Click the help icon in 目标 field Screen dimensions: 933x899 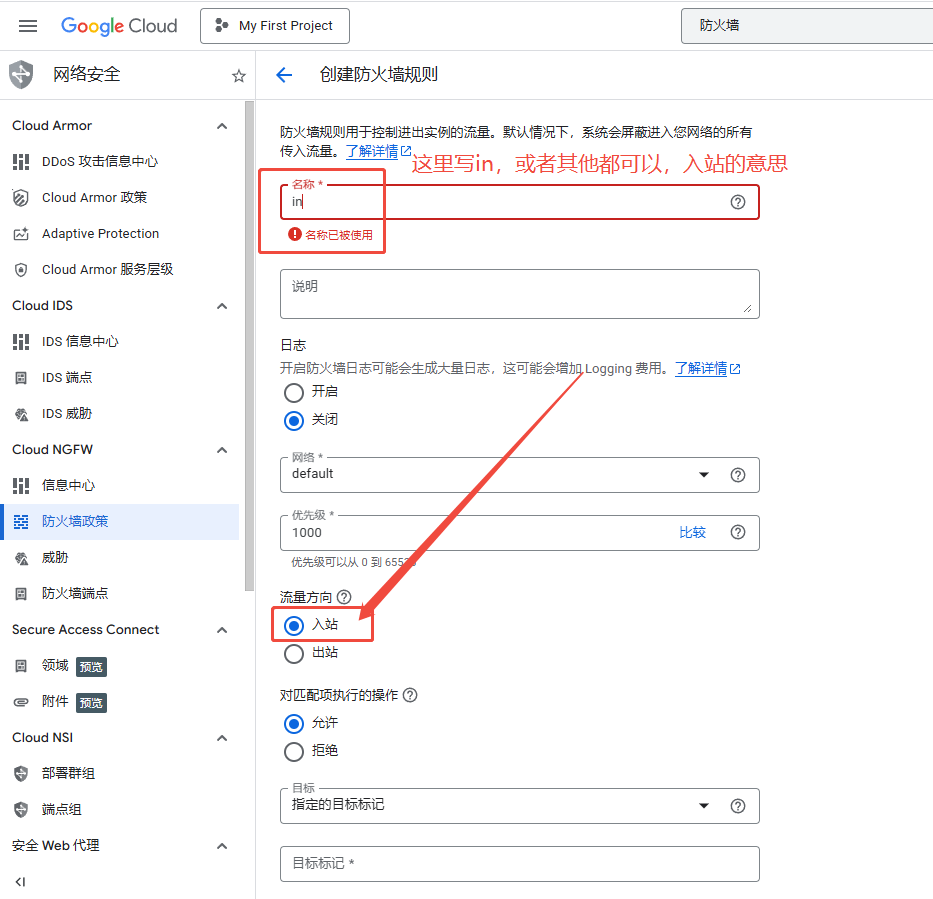click(738, 806)
